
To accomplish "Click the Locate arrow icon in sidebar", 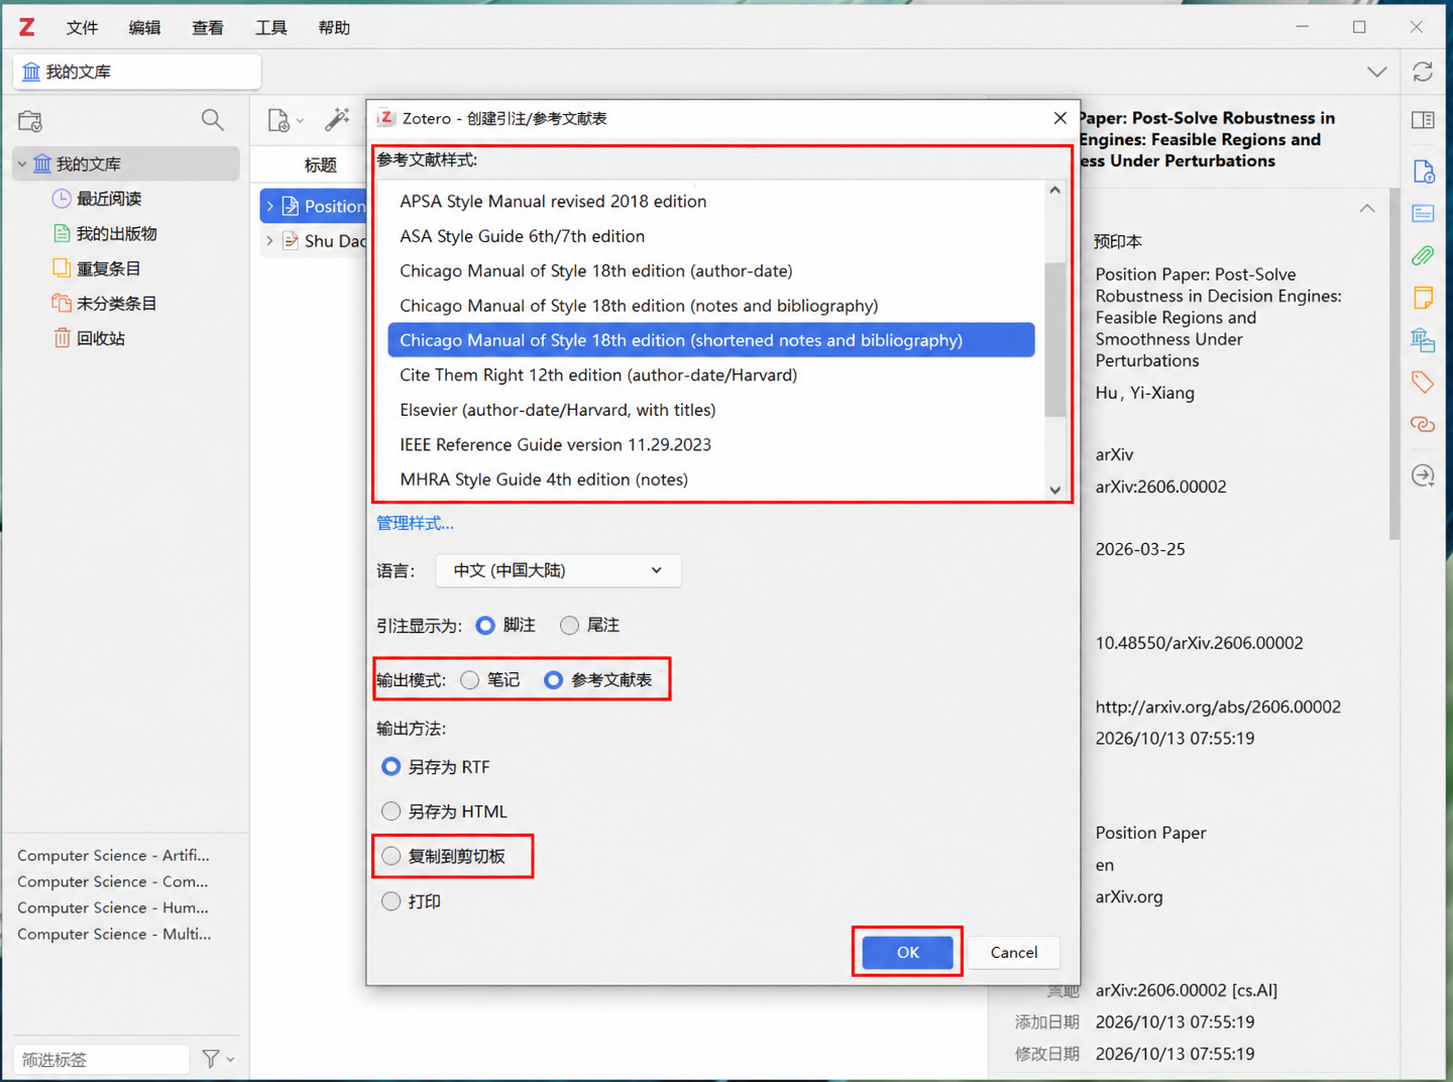I will pyautogui.click(x=1423, y=475).
